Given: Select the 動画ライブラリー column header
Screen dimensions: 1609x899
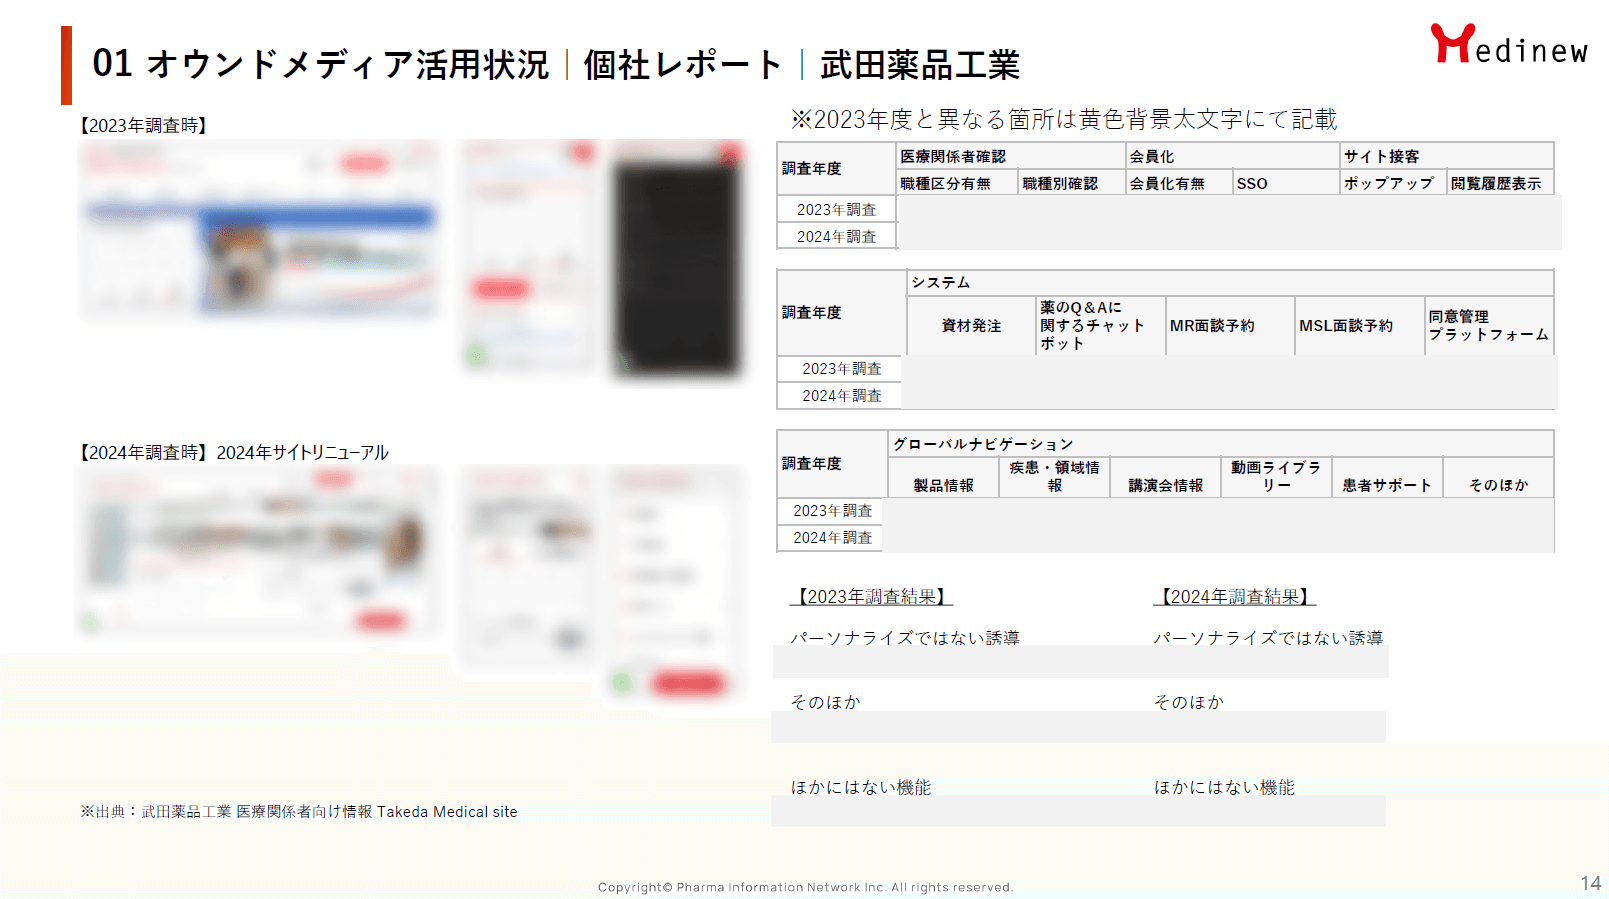Looking at the screenshot, I should 1276,476.
